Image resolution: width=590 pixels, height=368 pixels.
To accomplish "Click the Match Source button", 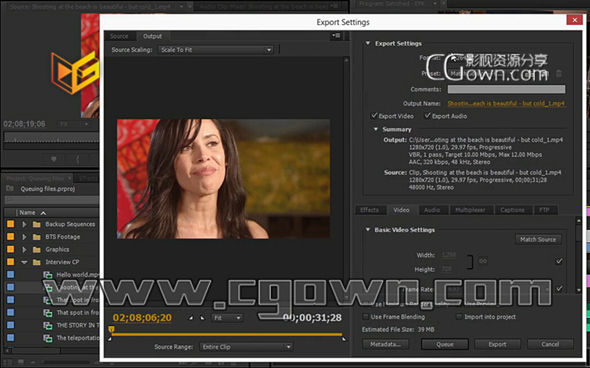I will pos(538,239).
